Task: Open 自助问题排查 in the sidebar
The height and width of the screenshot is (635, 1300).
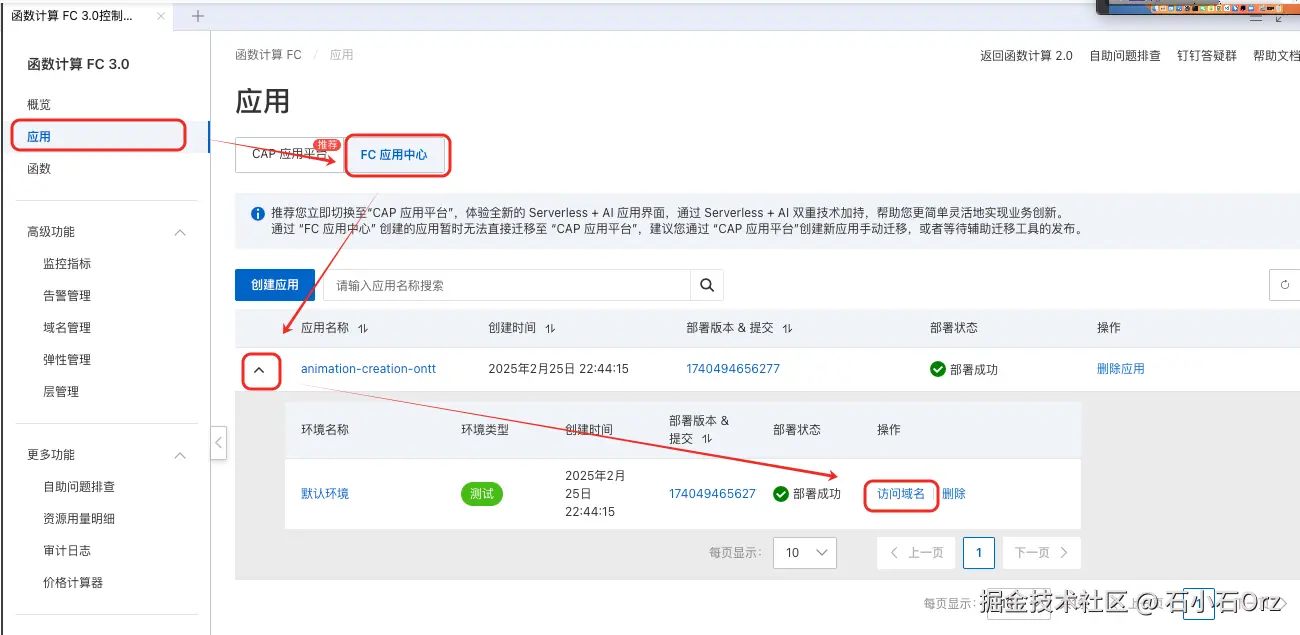Action: [x=79, y=487]
